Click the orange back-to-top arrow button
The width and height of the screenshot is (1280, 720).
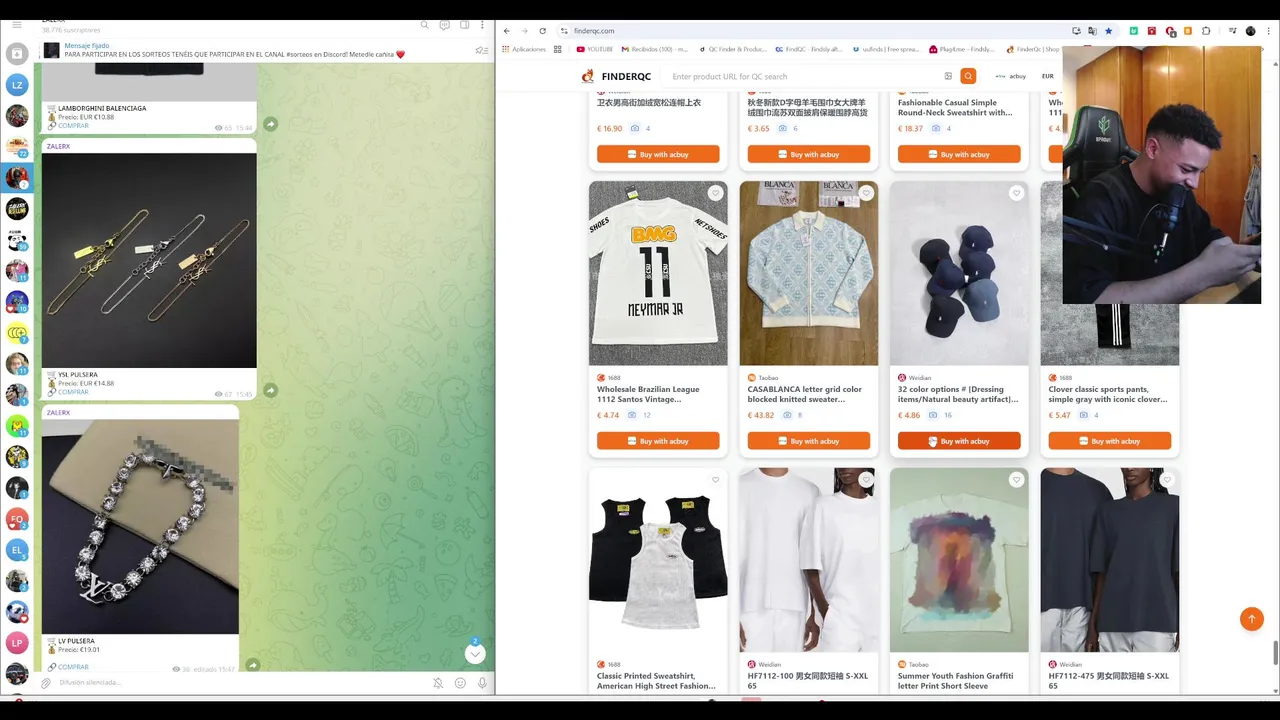pyautogui.click(x=1251, y=619)
